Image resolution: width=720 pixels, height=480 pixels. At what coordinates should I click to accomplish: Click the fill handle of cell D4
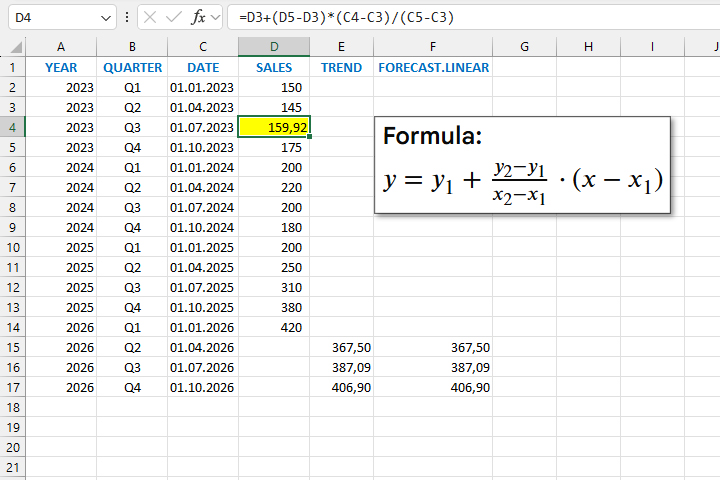(x=310, y=136)
